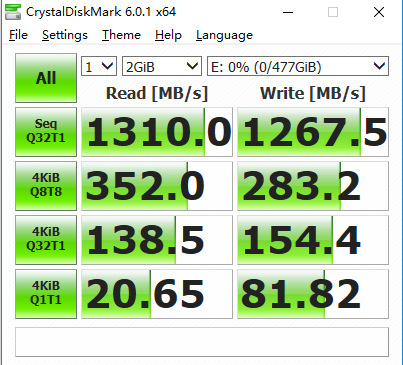
Task: Open the Settings menu
Action: pyautogui.click(x=65, y=35)
